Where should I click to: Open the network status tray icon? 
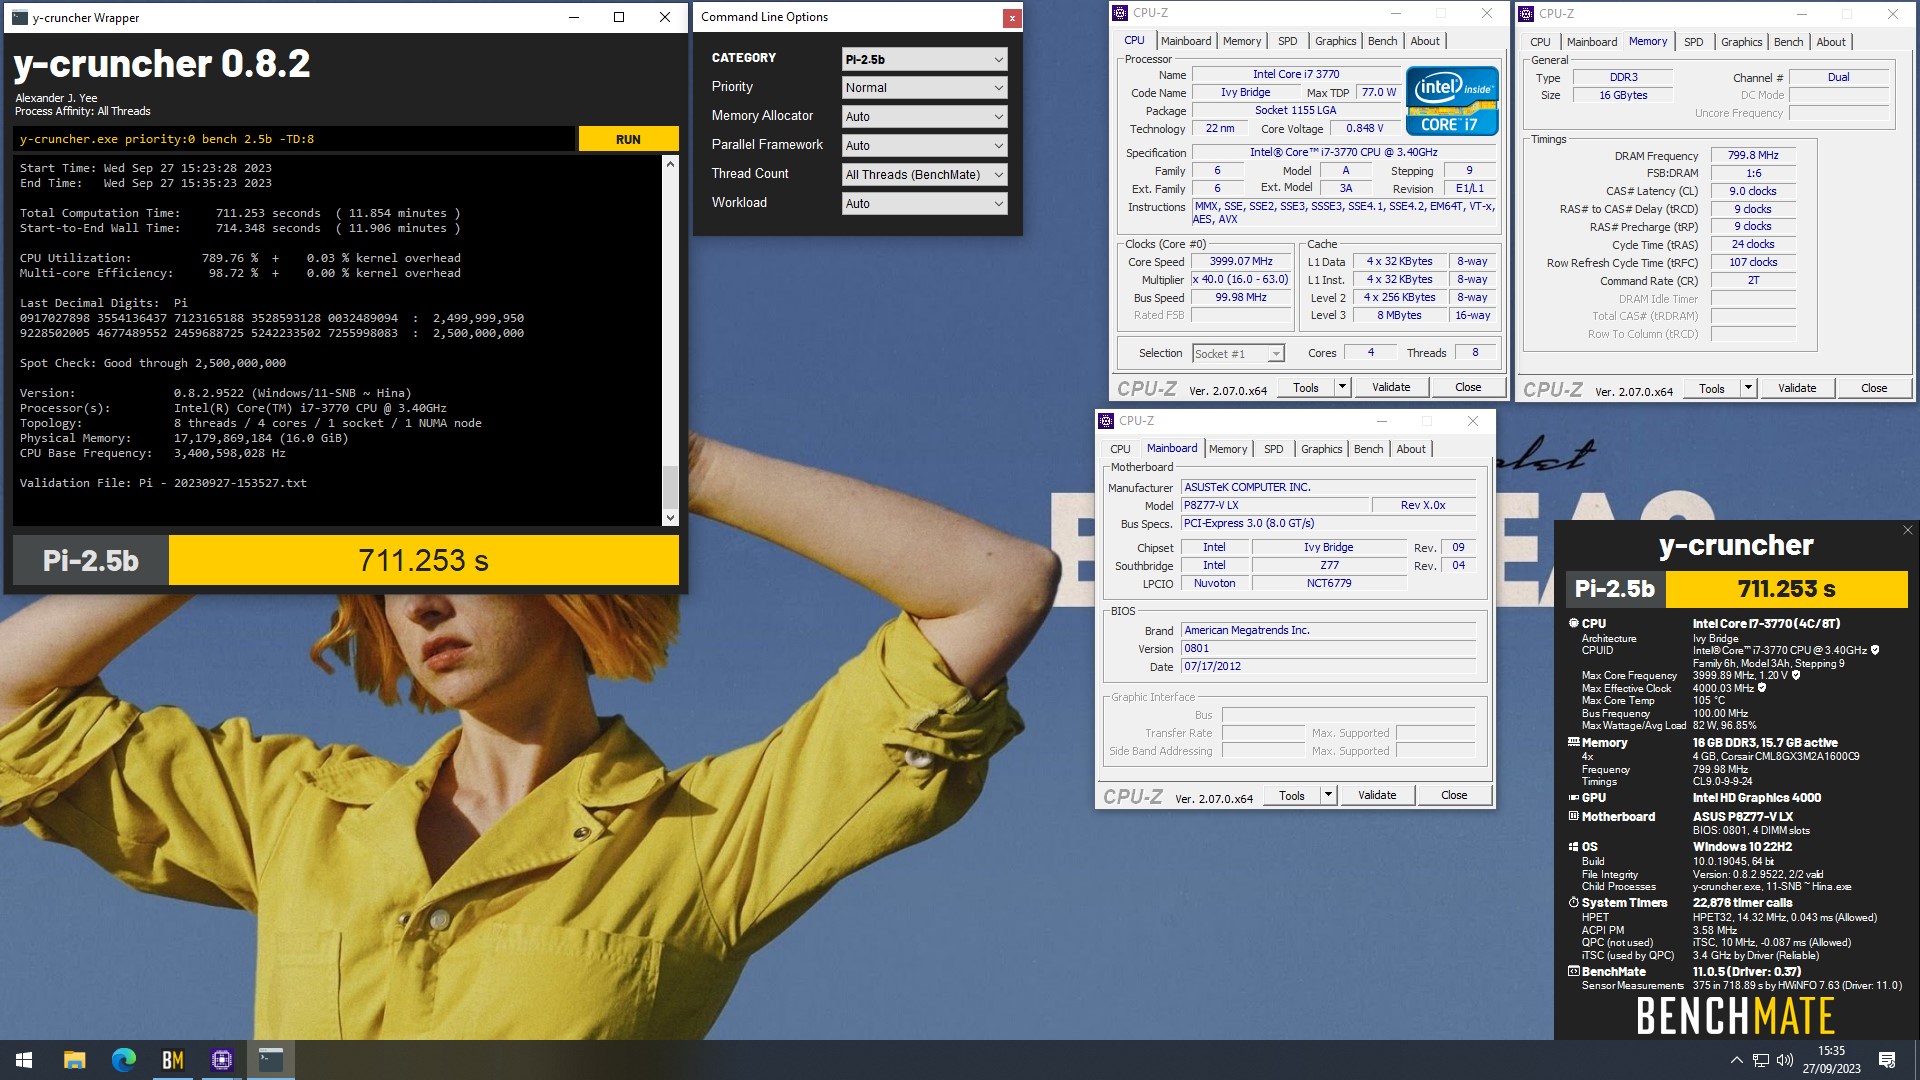pos(1761,1060)
